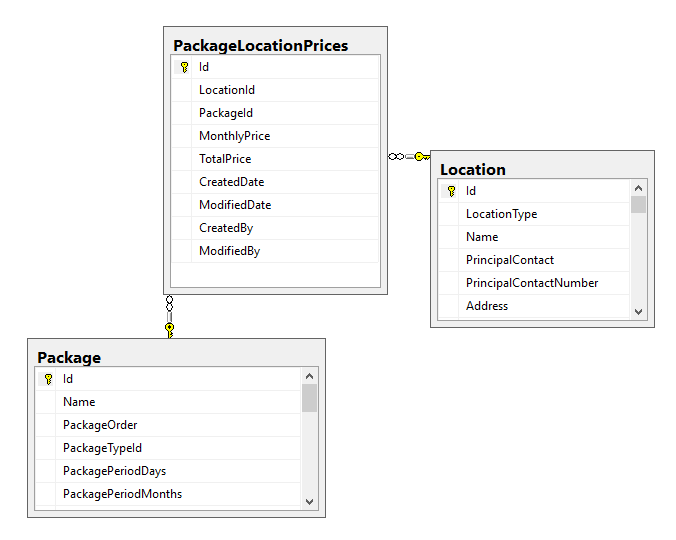676x540 pixels.
Task: Select the PrincipalContact column row
Action: click(x=534, y=260)
